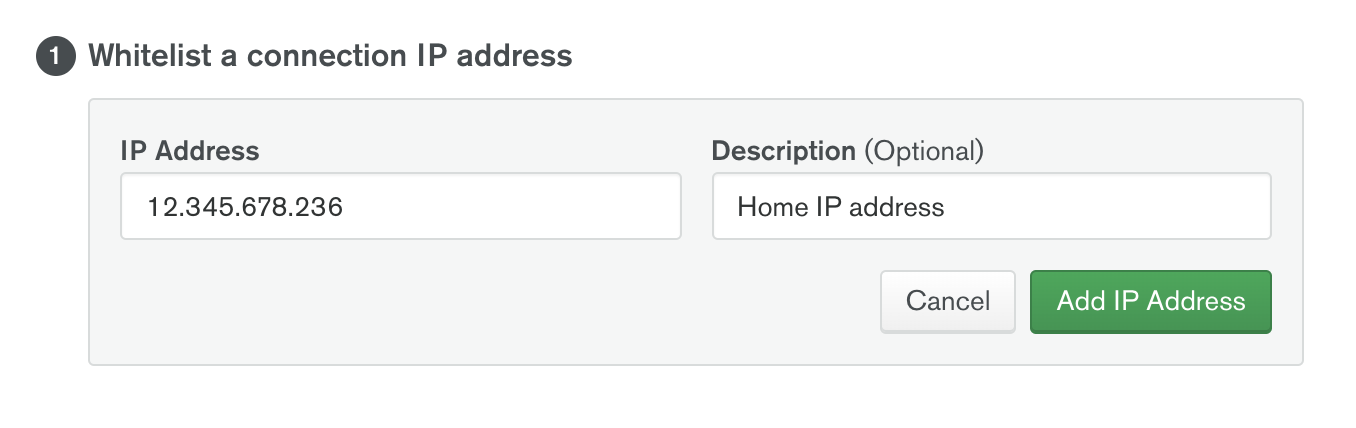Click the step 1 number badge

(x=55, y=56)
